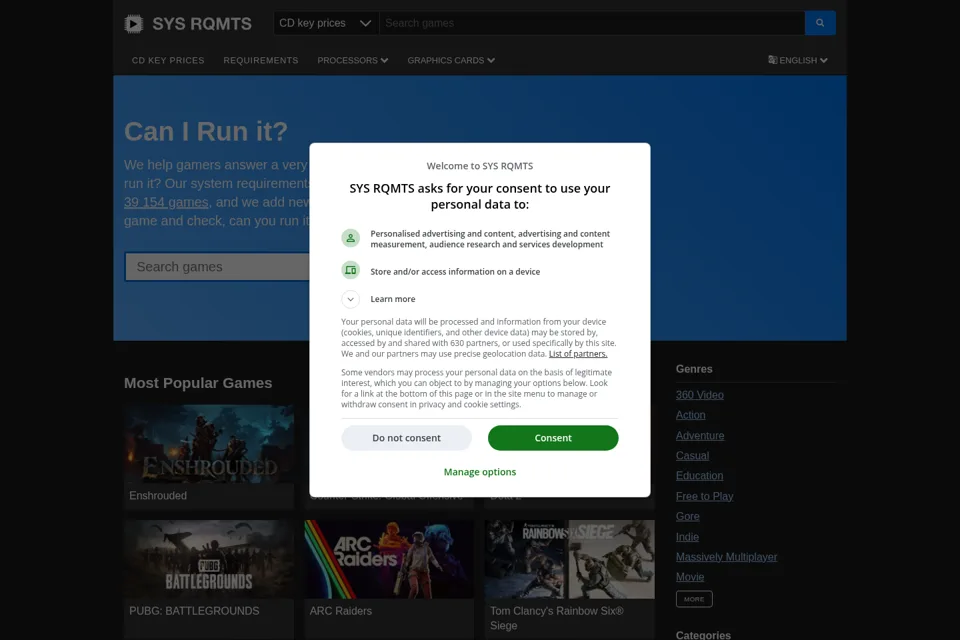This screenshot has height=640, width=960.
Task: Focus the top Search games field
Action: pos(592,23)
